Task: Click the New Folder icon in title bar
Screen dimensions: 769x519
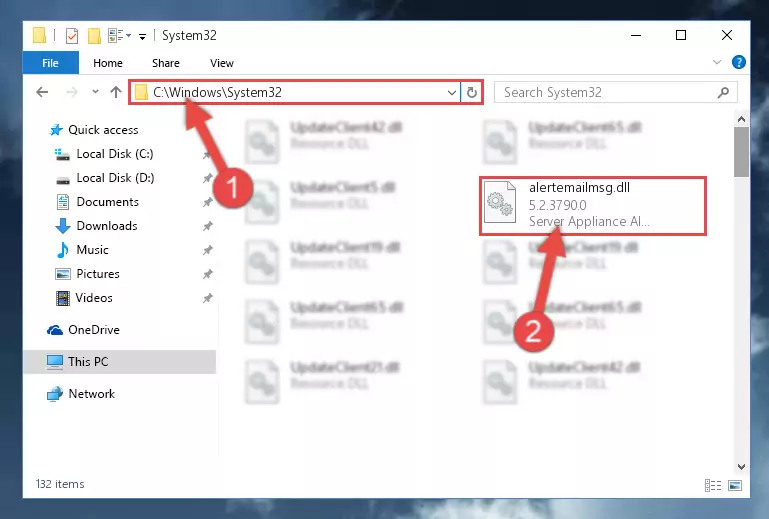Action: point(94,36)
